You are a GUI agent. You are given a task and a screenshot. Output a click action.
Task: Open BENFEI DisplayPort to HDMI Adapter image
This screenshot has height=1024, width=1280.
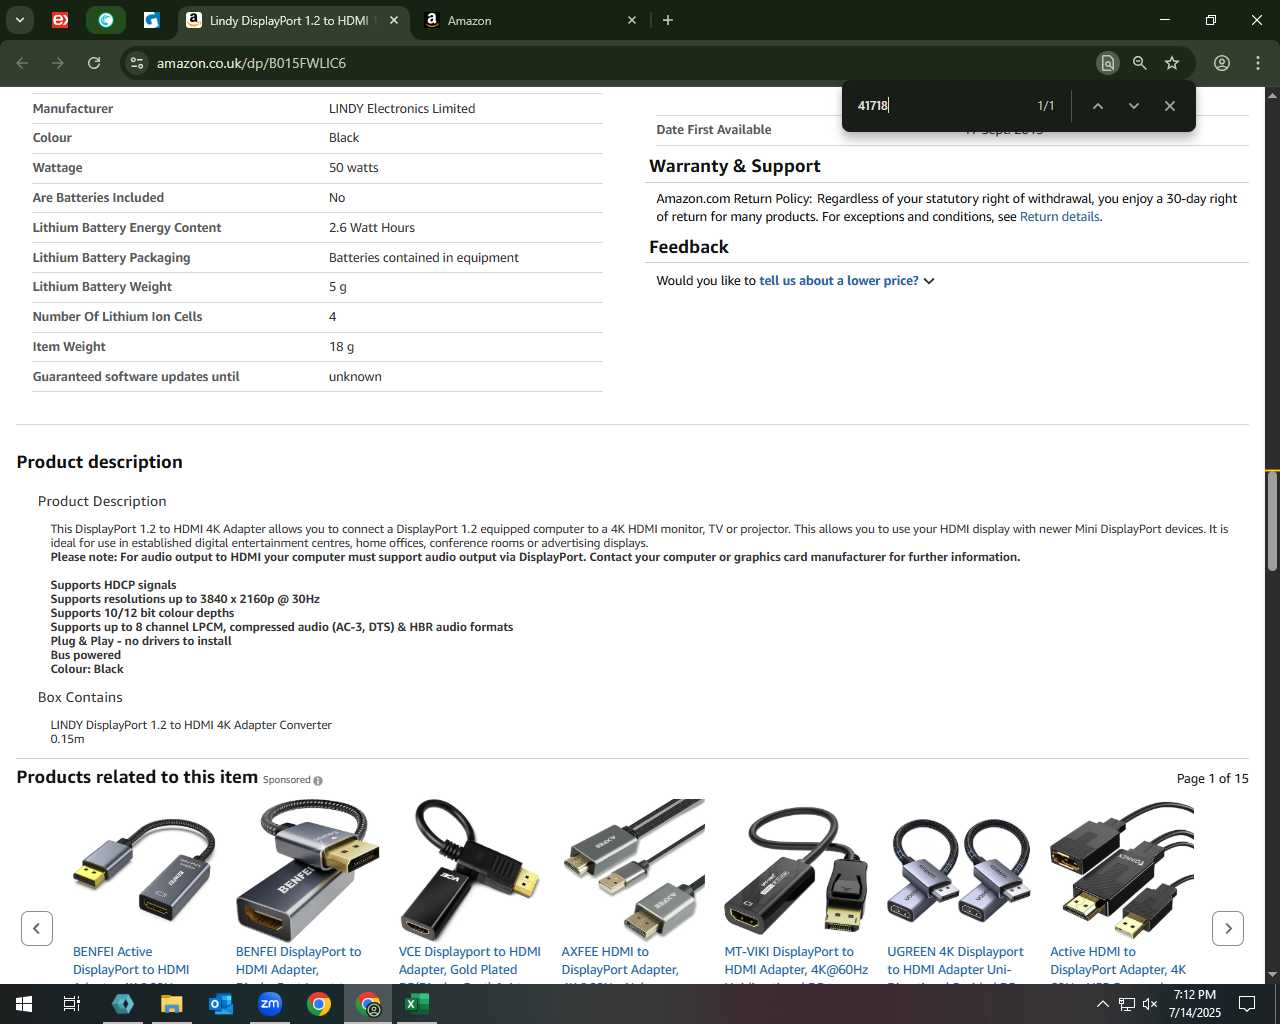[307, 869]
